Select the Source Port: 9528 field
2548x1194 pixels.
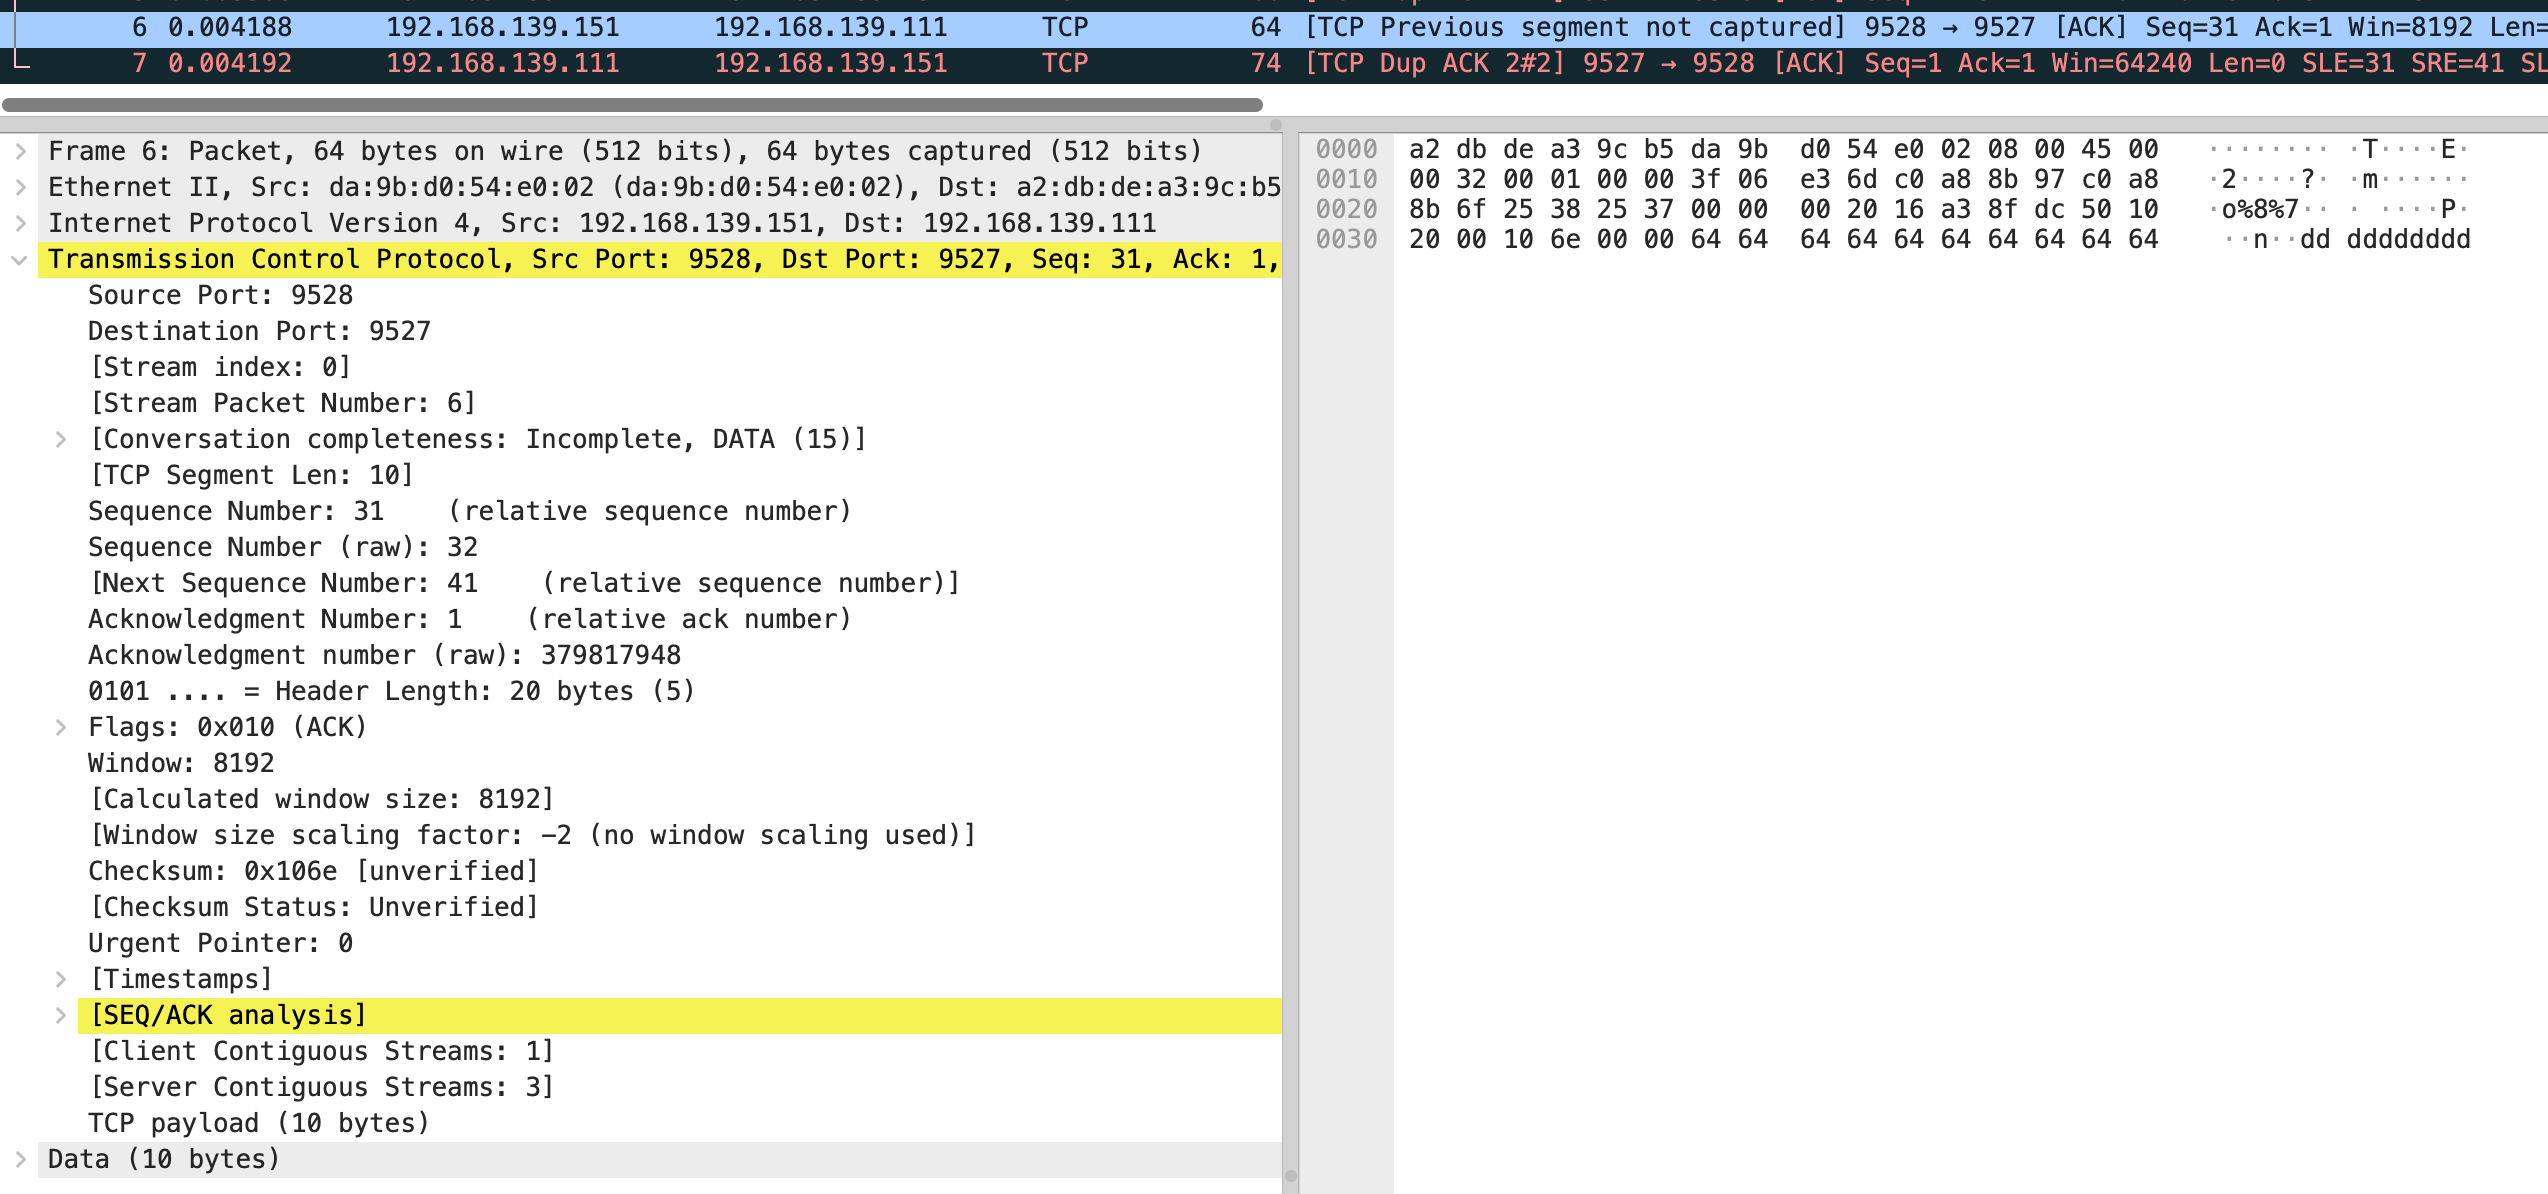[x=220, y=295]
